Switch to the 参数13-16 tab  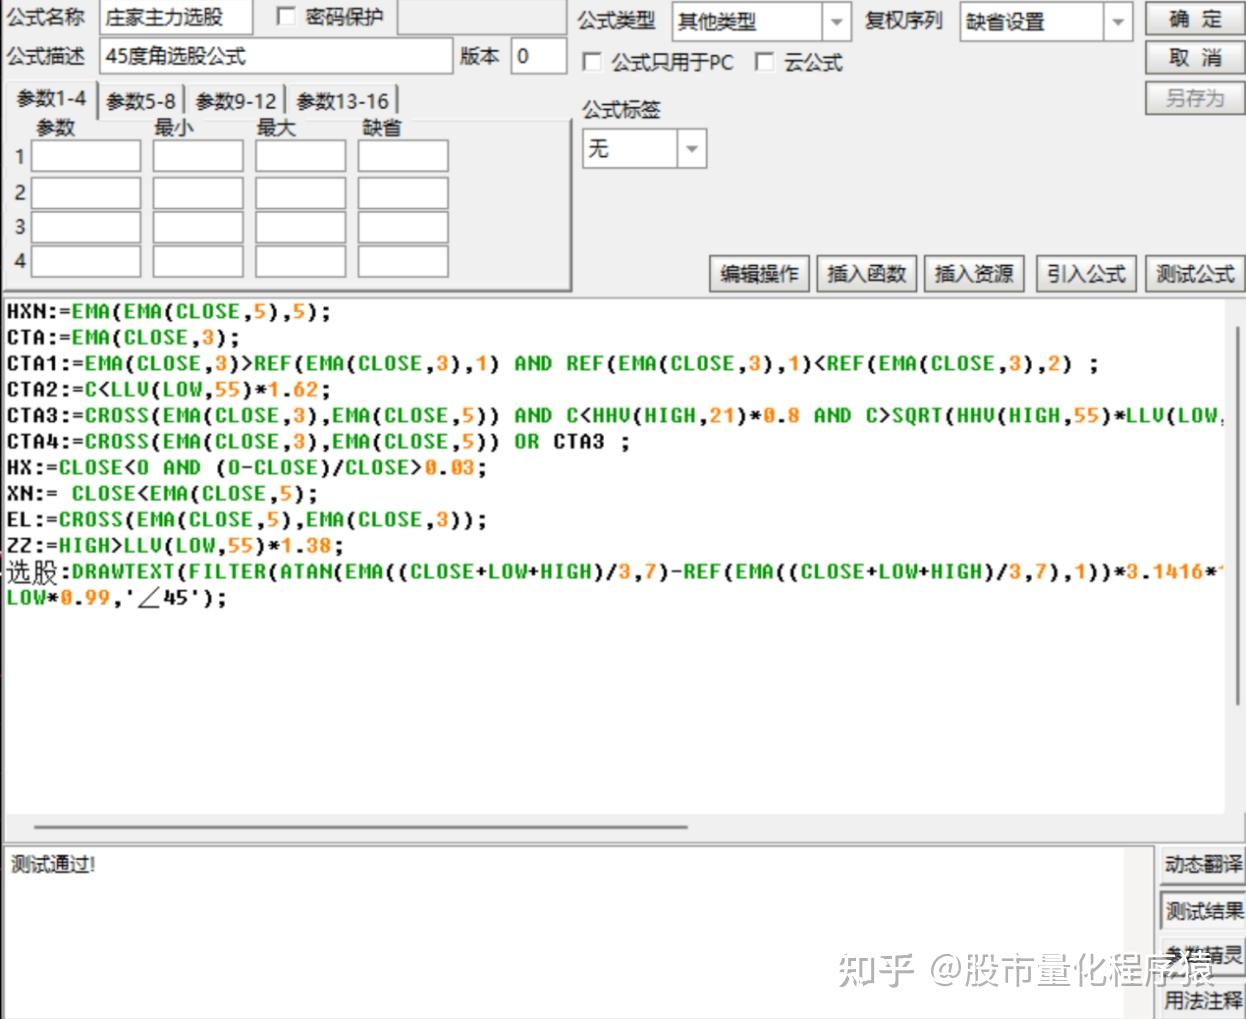(343, 101)
